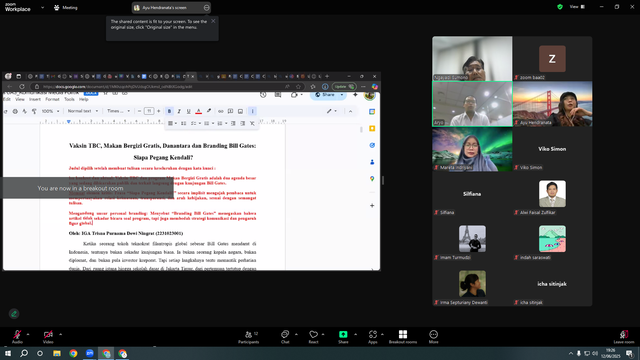Expand the Zoom Workplace dropdown arrow

(42, 7)
